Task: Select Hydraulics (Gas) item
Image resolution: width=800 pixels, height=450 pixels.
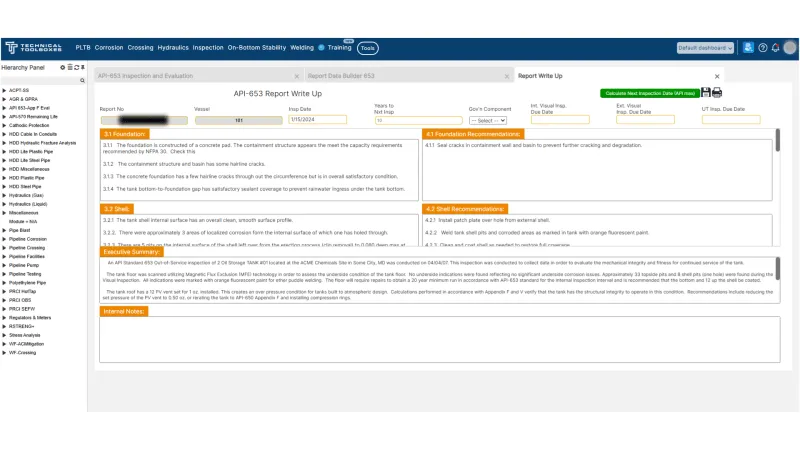Action: tap(26, 195)
